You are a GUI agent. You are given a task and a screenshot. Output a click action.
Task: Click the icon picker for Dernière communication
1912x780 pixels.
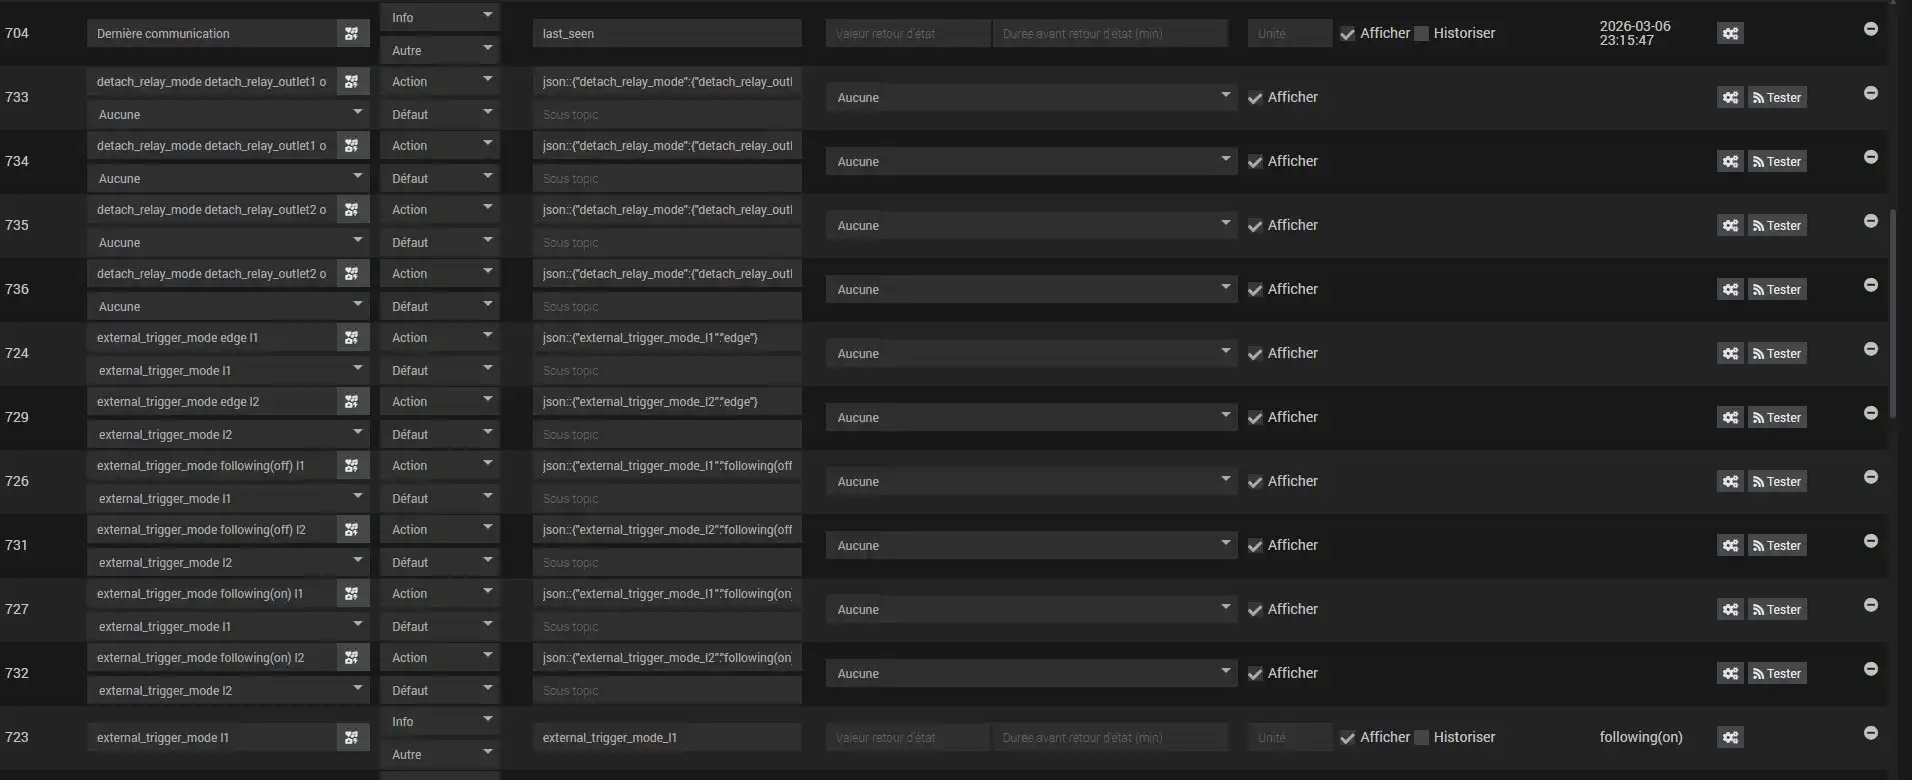(x=351, y=34)
